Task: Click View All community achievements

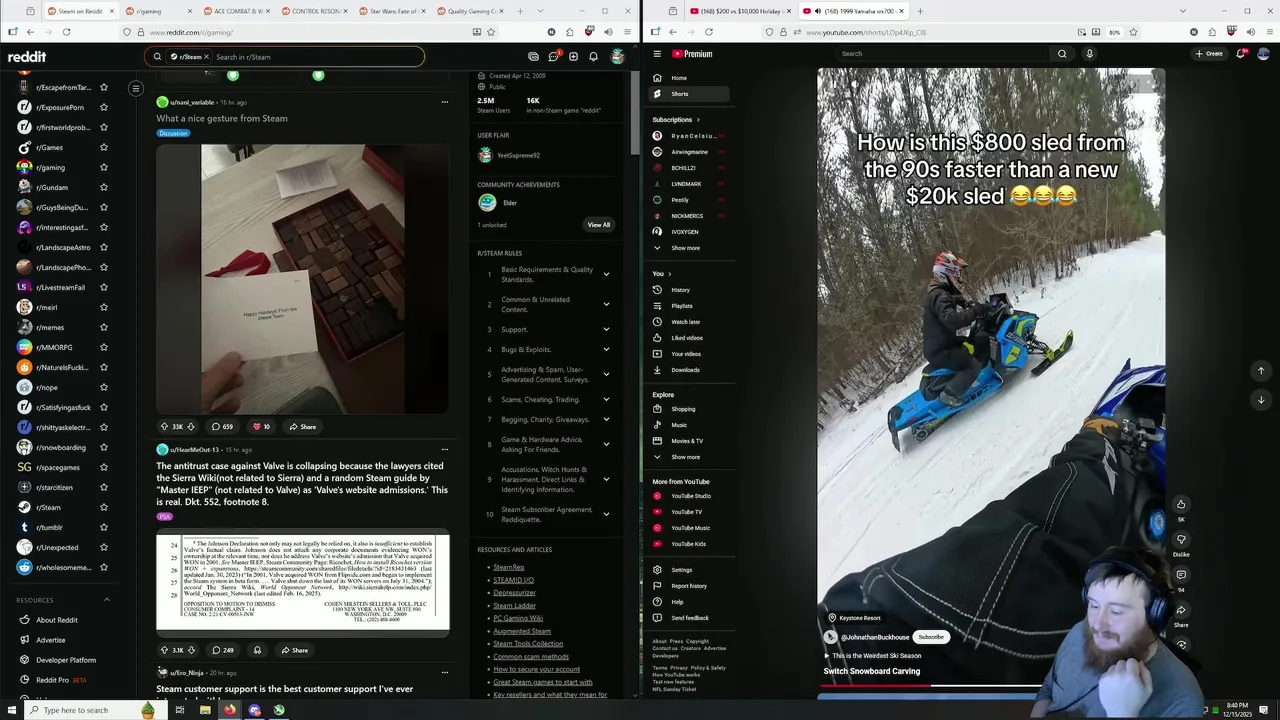Action: tap(599, 225)
